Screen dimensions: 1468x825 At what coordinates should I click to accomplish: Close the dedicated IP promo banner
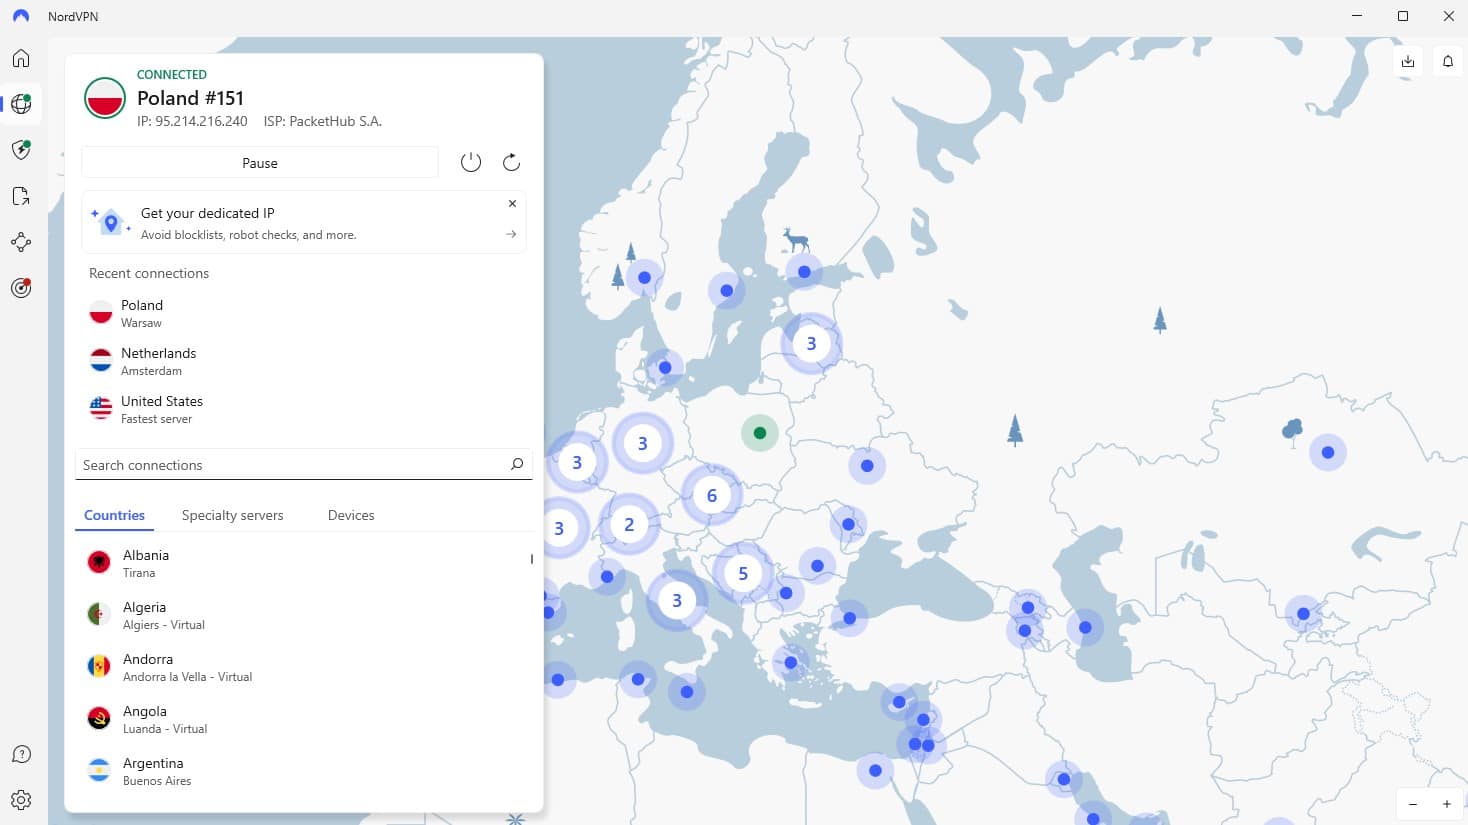click(512, 203)
